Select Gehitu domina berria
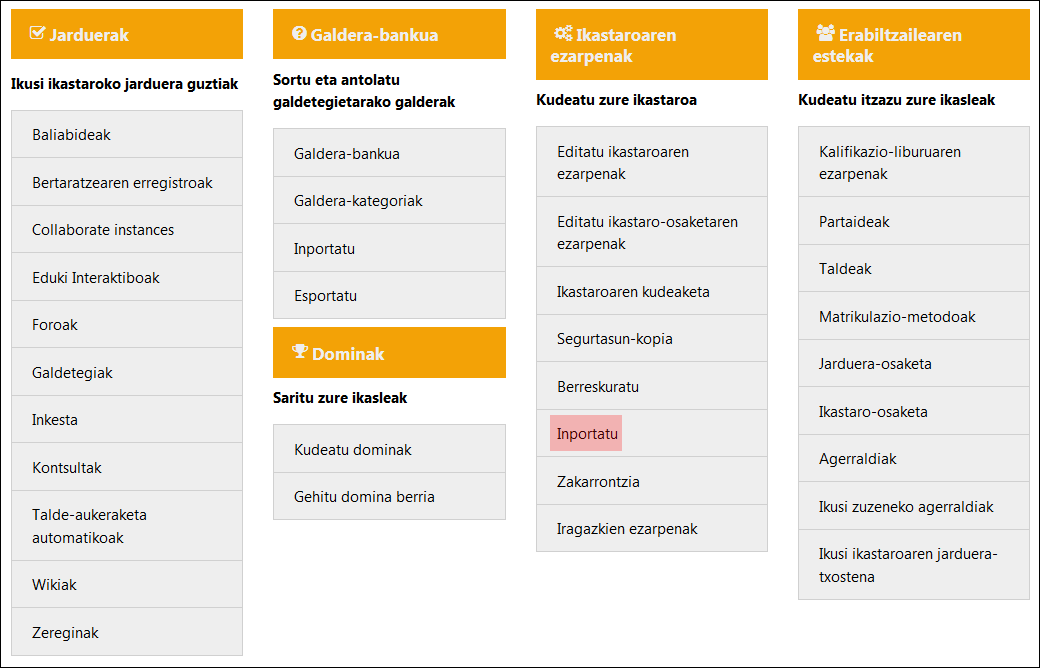 364,497
